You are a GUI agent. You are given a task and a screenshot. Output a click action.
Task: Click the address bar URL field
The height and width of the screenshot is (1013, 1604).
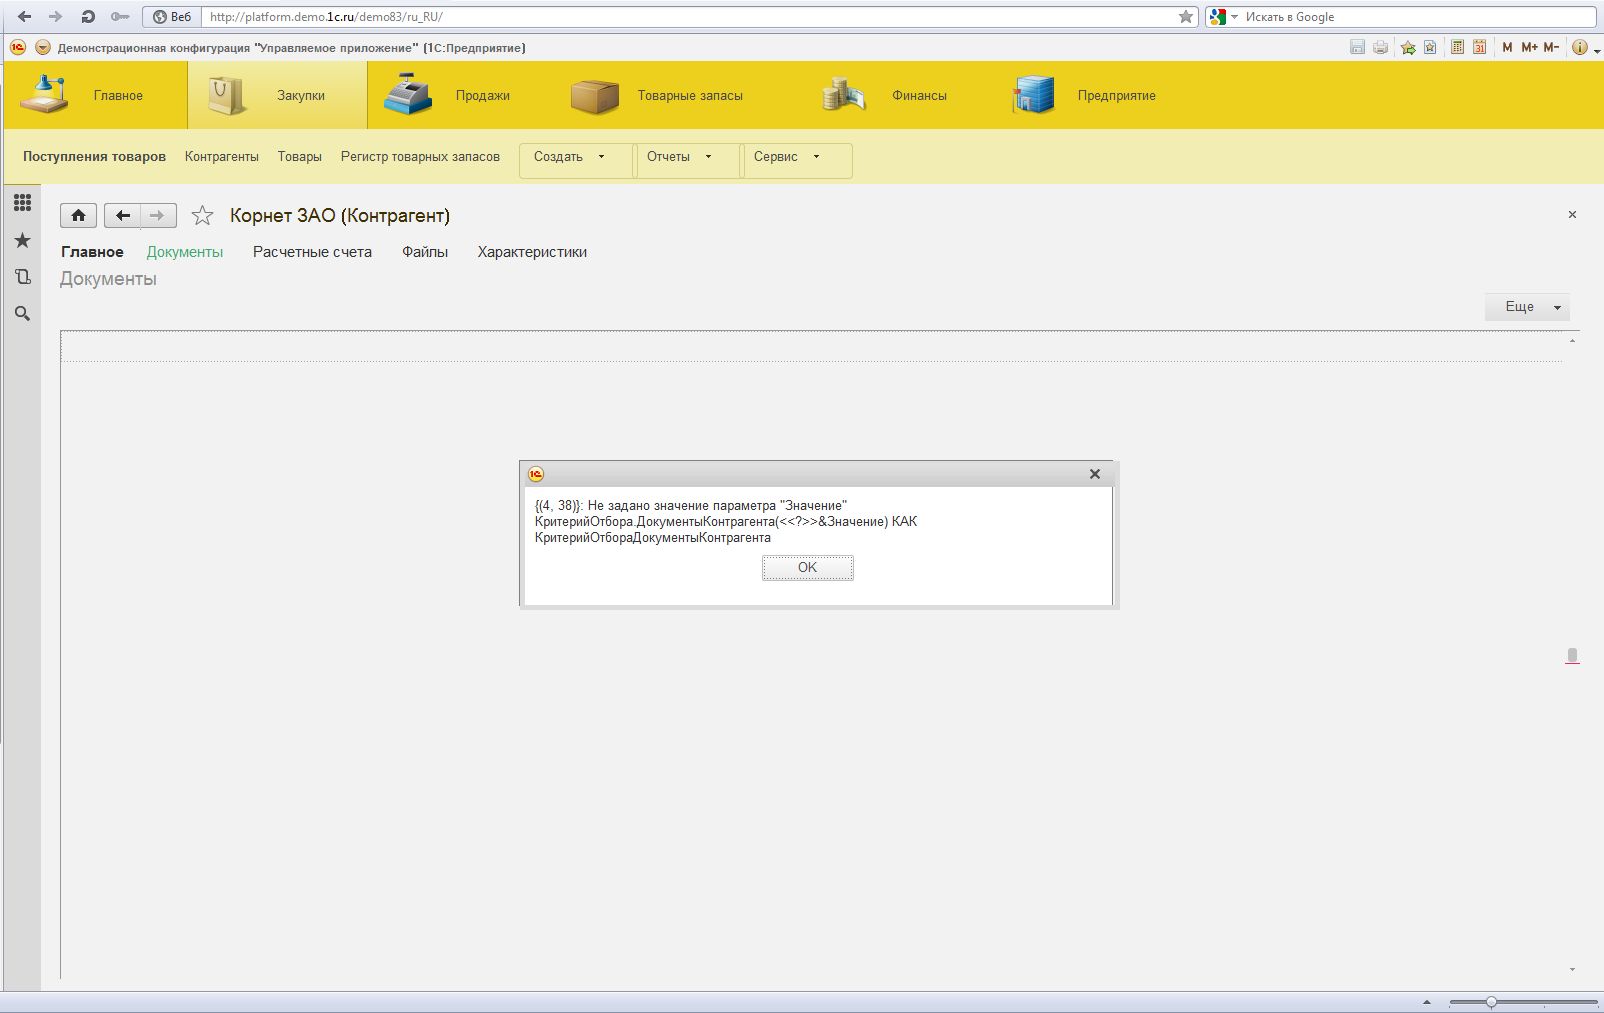[x=690, y=16]
